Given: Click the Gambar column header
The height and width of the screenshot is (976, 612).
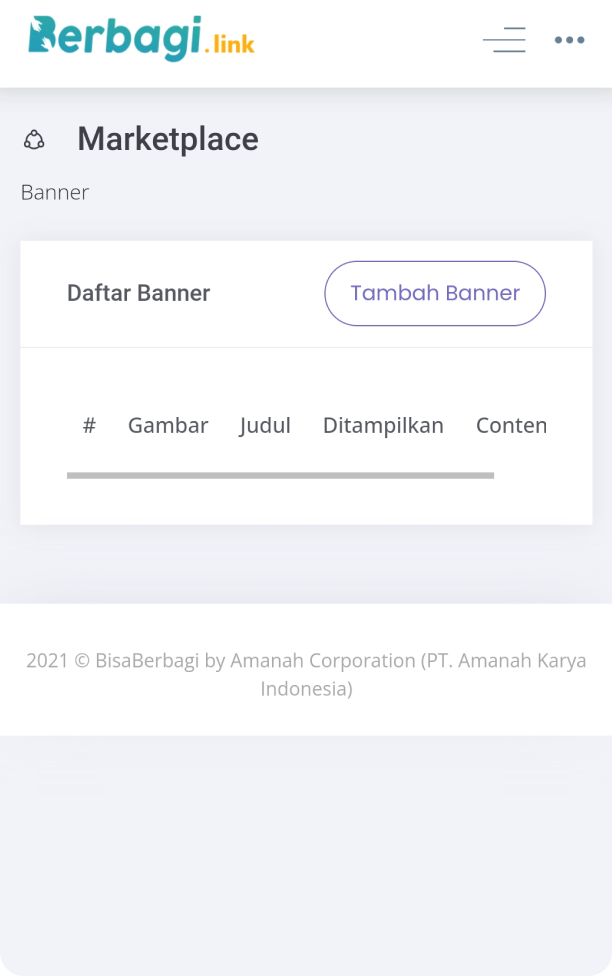Looking at the screenshot, I should click(168, 425).
